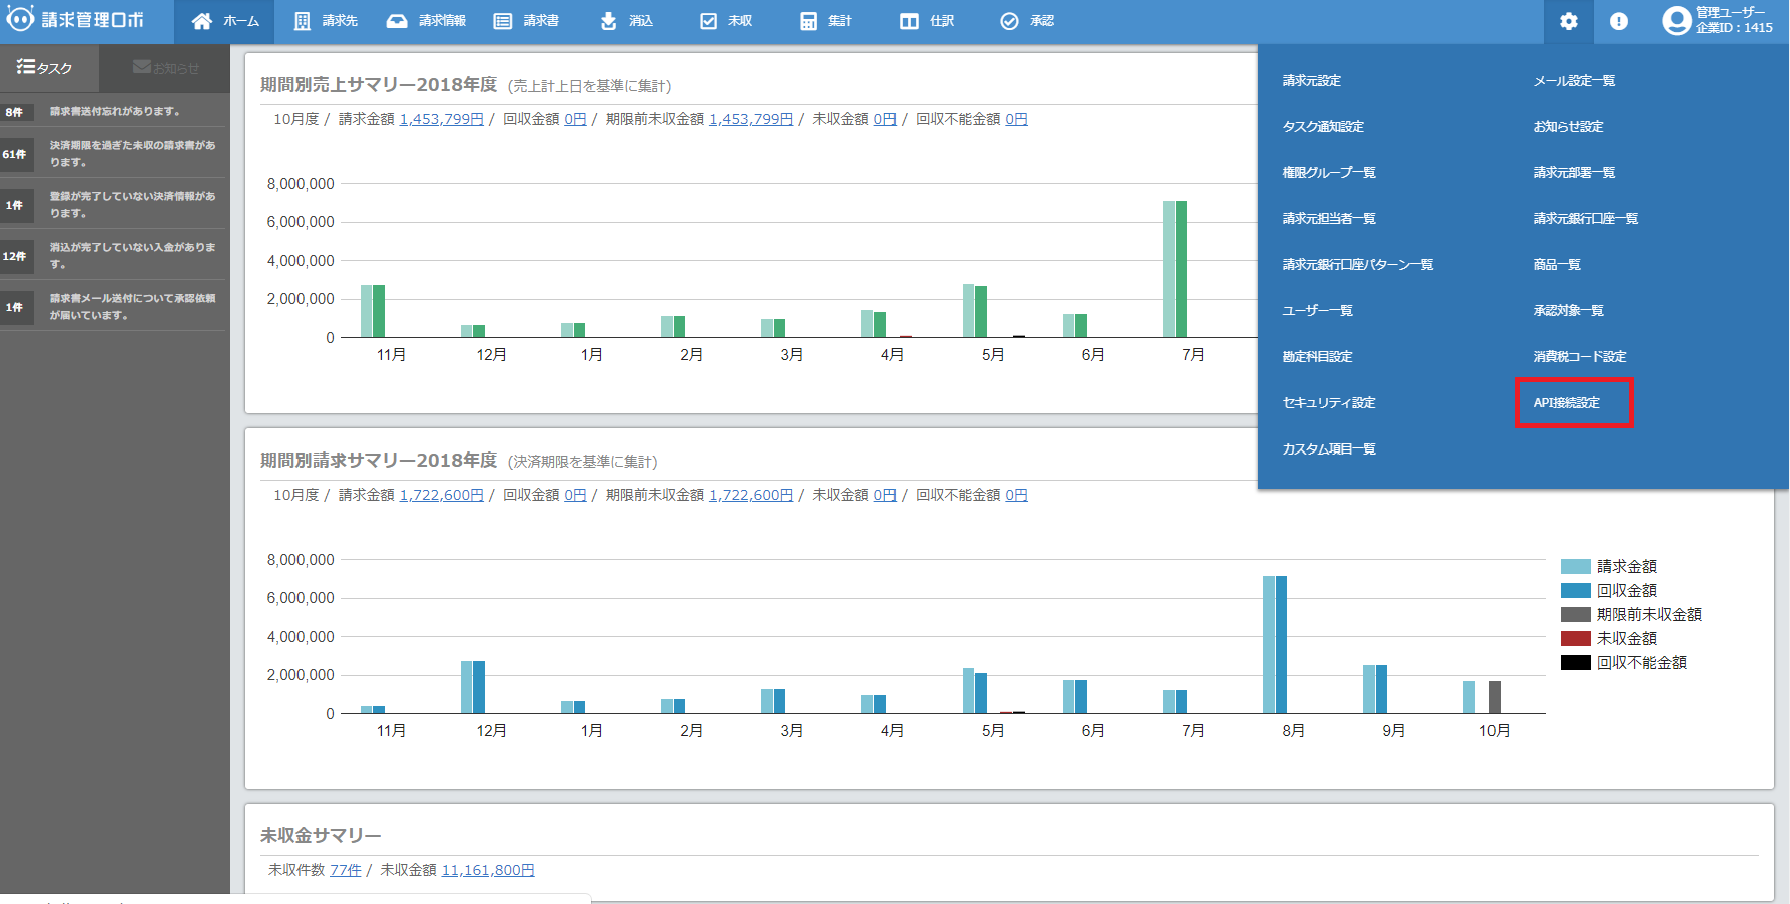
Task: Open sales summary 回収金額 0円 link
Action: coord(575,119)
